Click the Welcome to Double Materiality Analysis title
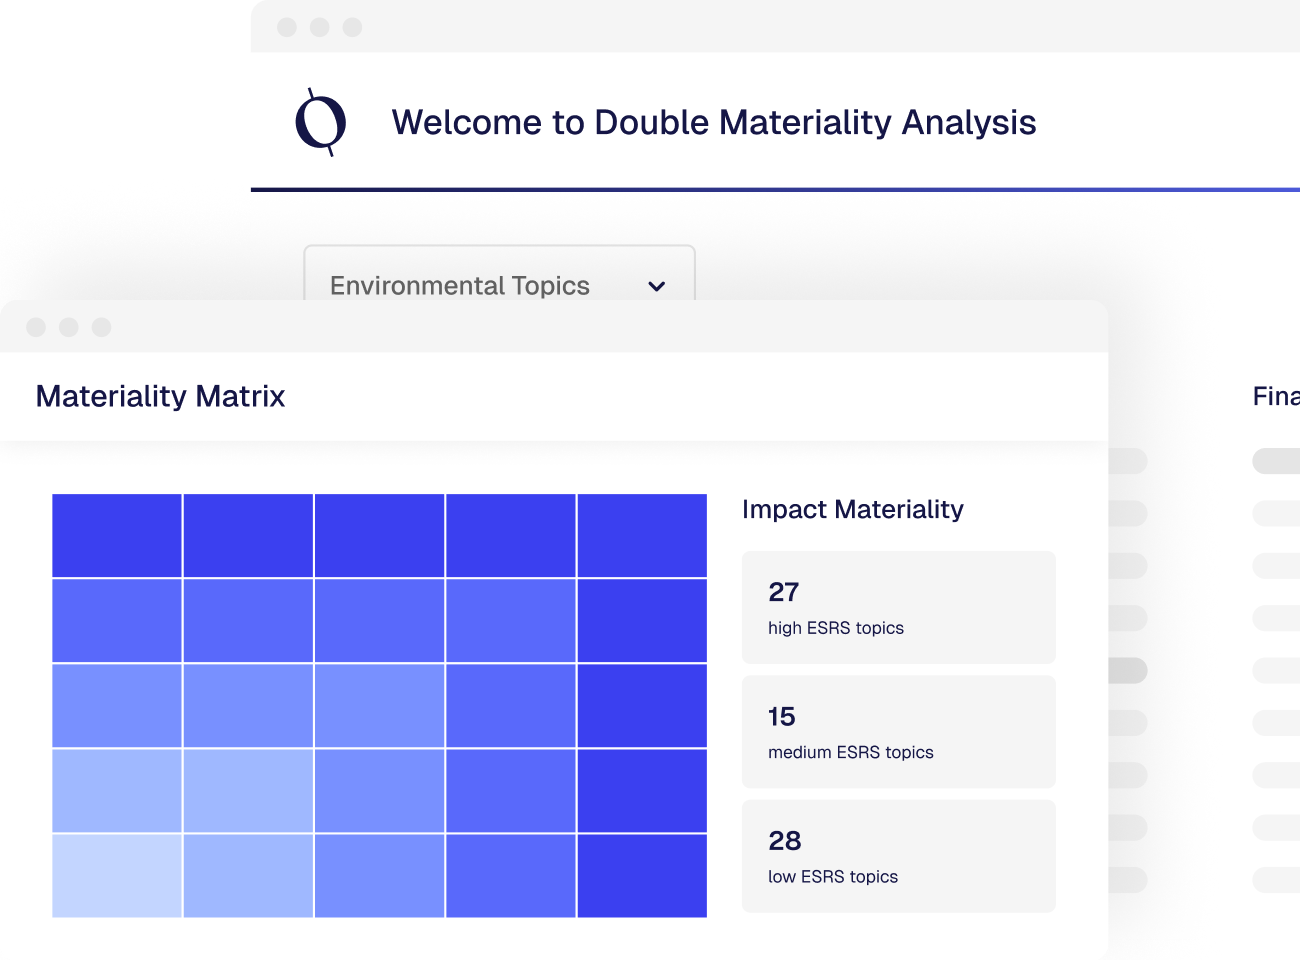 pos(713,122)
